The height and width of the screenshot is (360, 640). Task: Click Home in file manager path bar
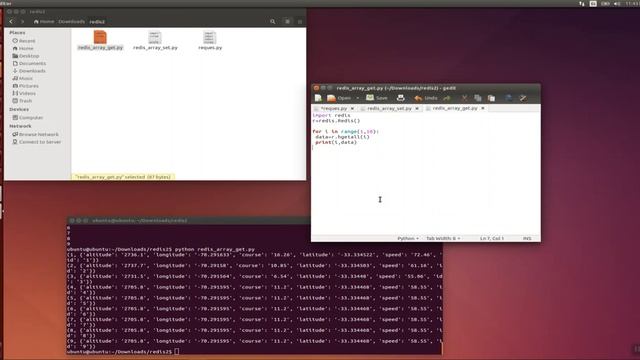click(x=44, y=22)
